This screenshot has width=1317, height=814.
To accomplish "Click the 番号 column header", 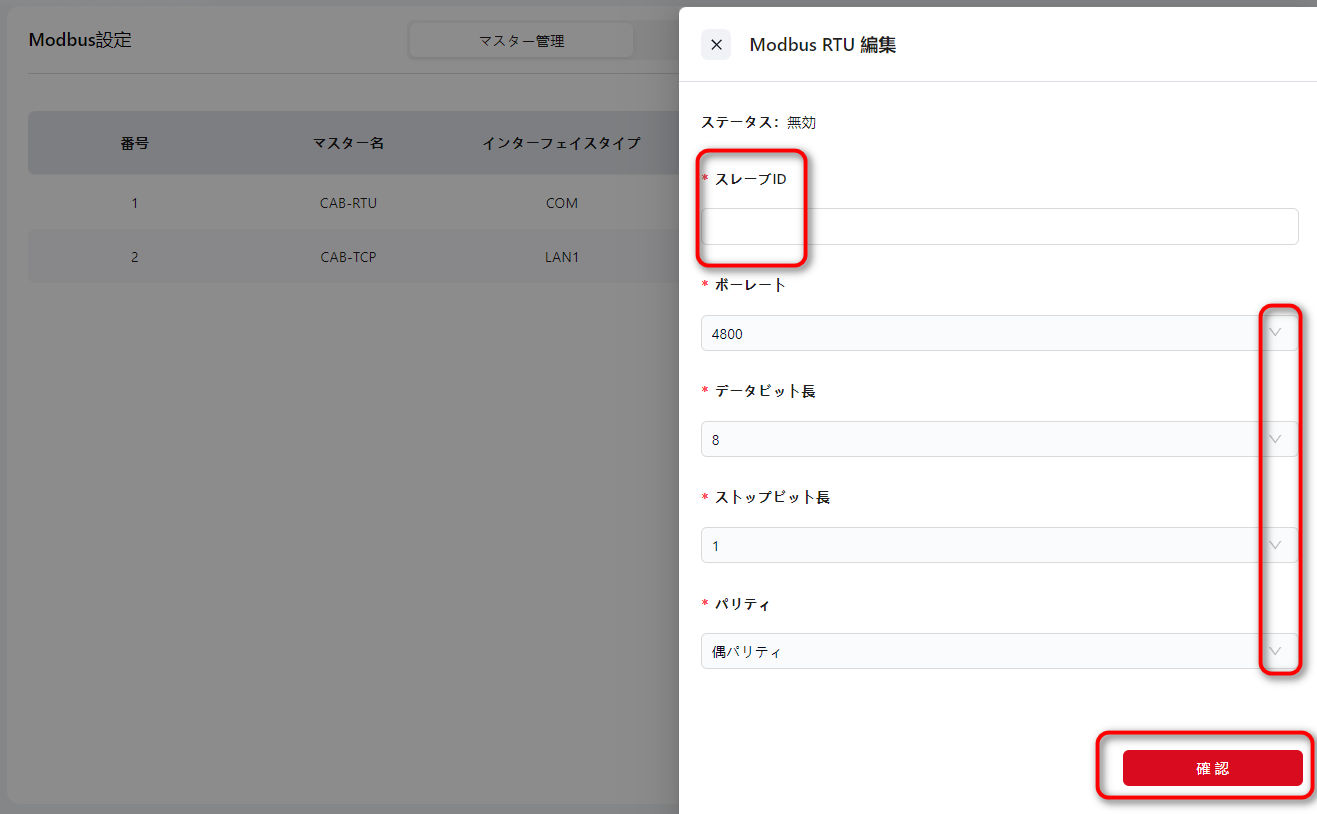I will (135, 143).
